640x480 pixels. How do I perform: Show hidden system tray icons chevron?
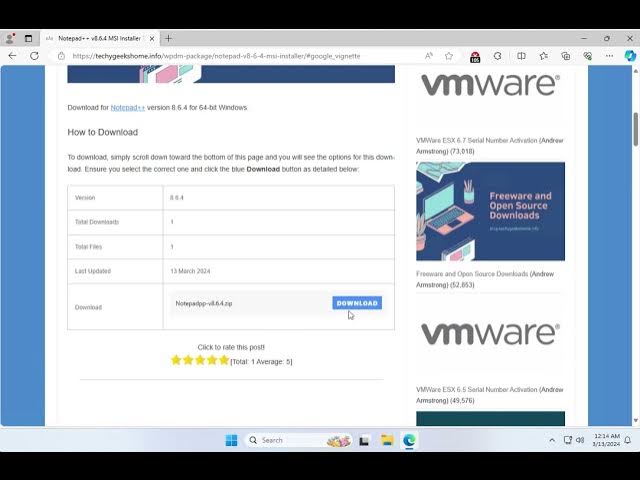click(552, 440)
